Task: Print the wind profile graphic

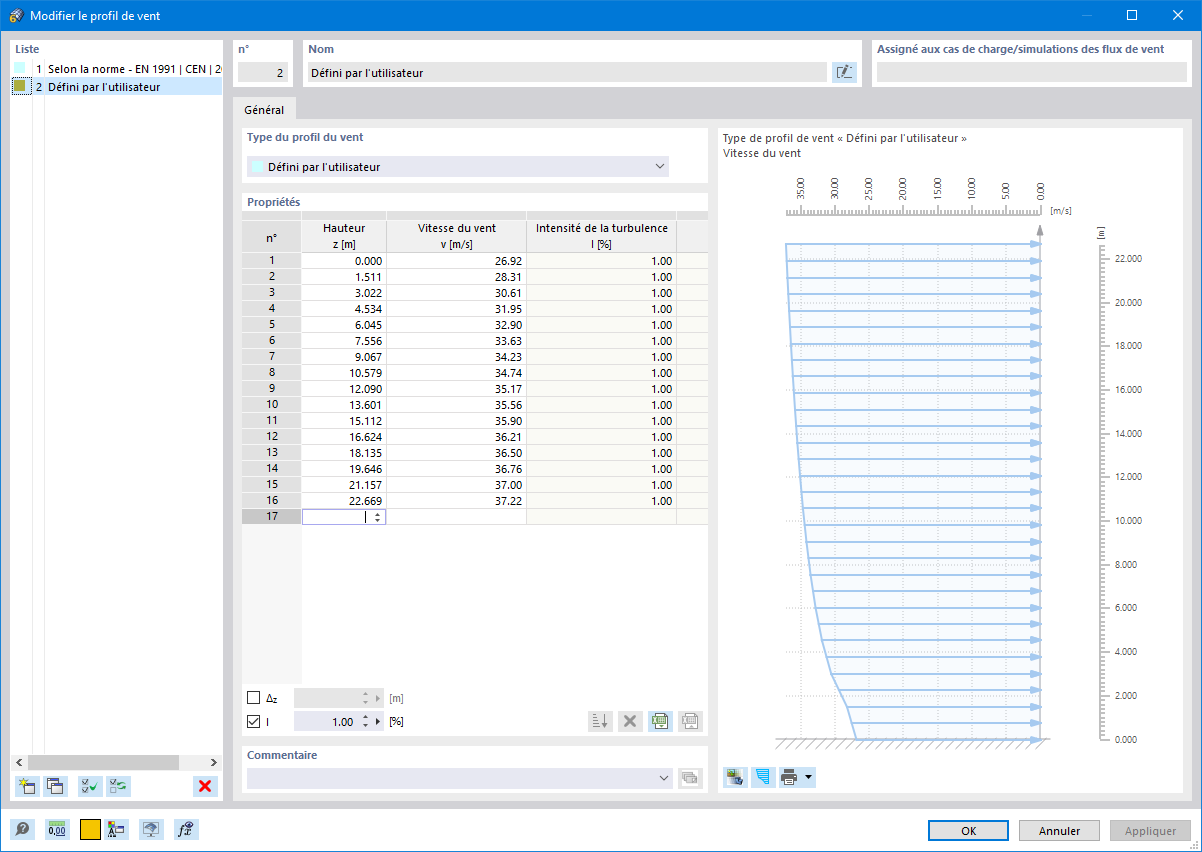Action: point(790,777)
